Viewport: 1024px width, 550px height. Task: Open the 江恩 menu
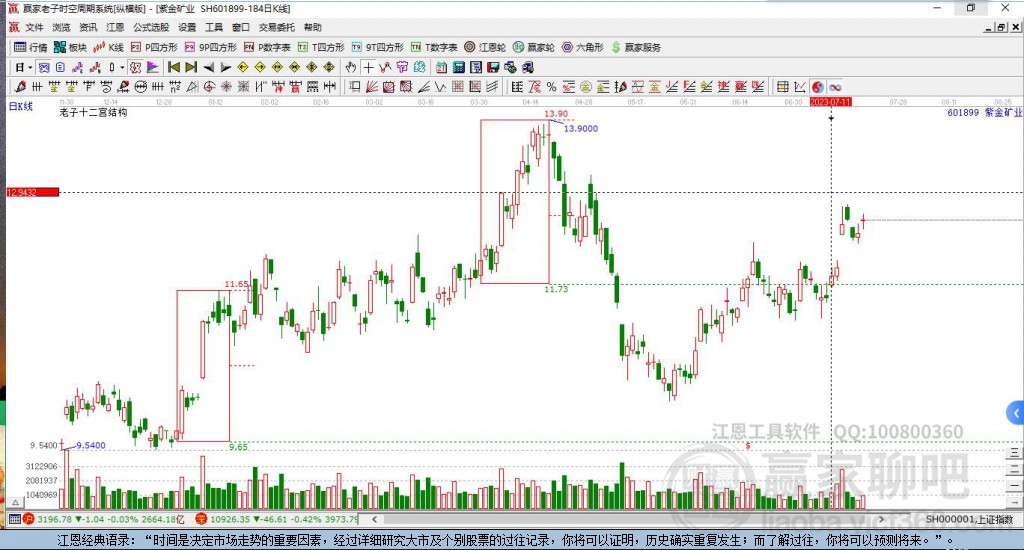115,27
